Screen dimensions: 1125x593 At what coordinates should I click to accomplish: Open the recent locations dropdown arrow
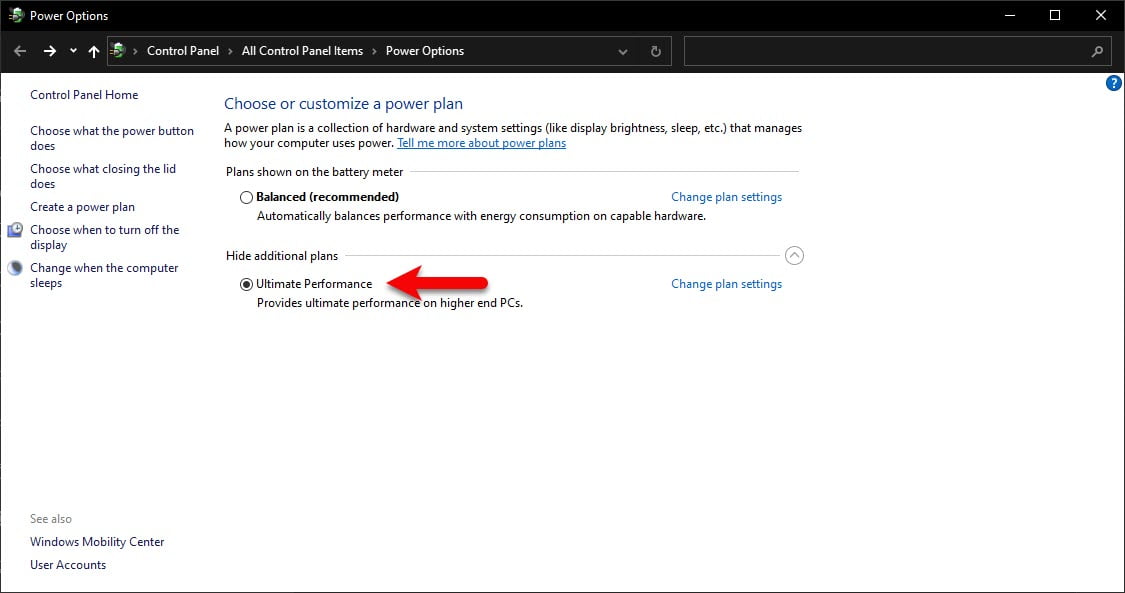tap(73, 51)
